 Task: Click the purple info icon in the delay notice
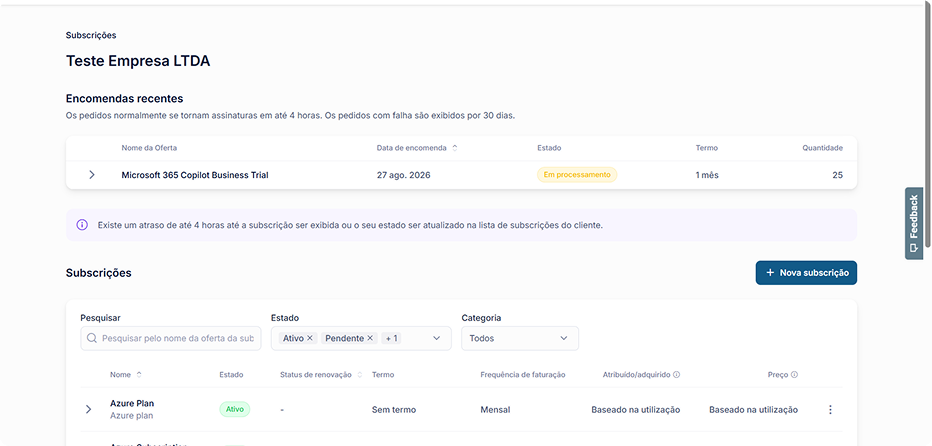(82, 225)
